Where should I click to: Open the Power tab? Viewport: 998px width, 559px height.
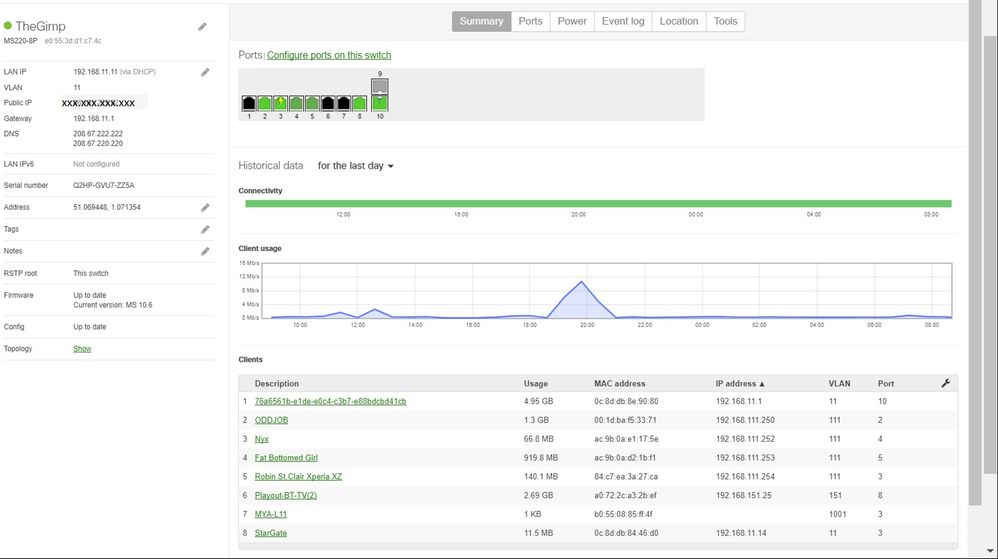coord(572,21)
